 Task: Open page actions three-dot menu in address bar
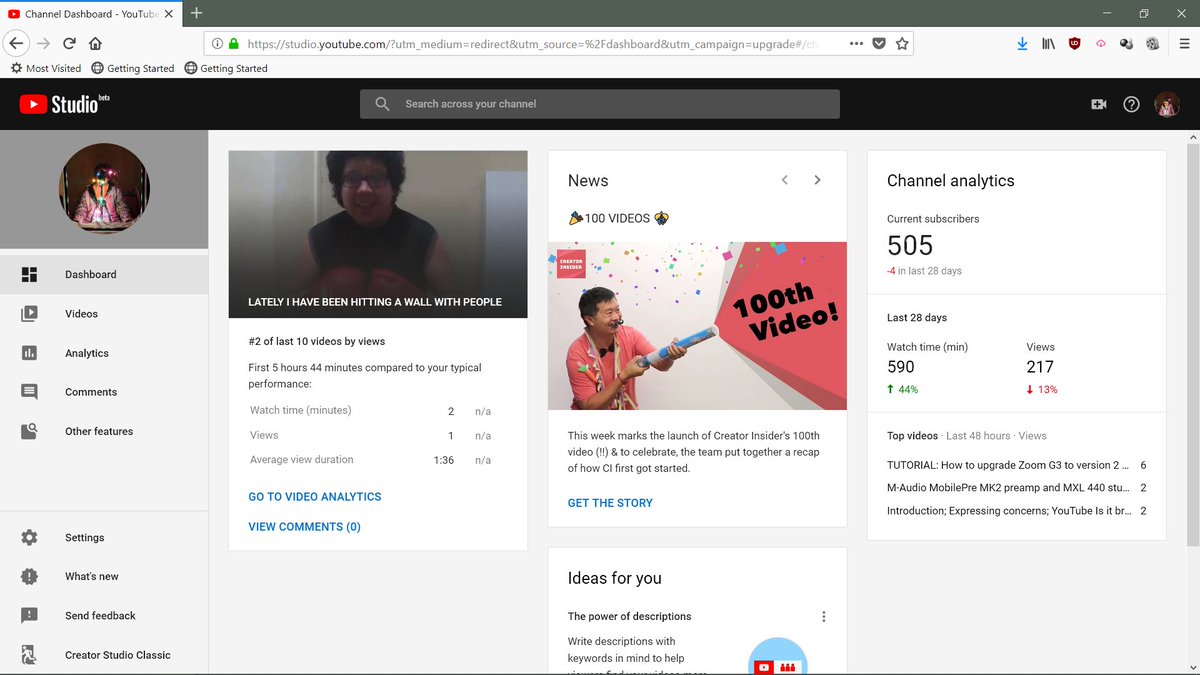coord(856,44)
